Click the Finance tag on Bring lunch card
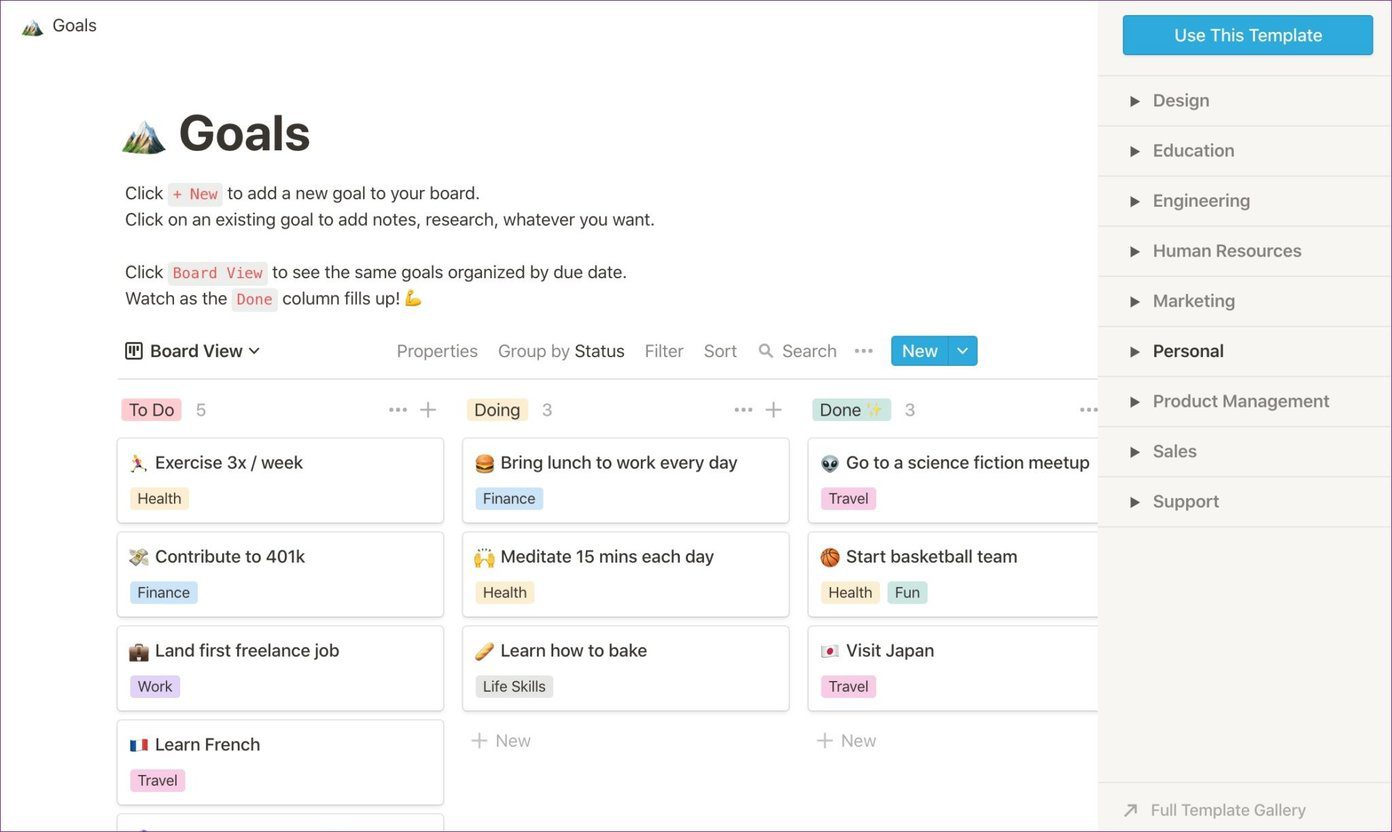Image resolution: width=1392 pixels, height=832 pixels. click(x=509, y=499)
